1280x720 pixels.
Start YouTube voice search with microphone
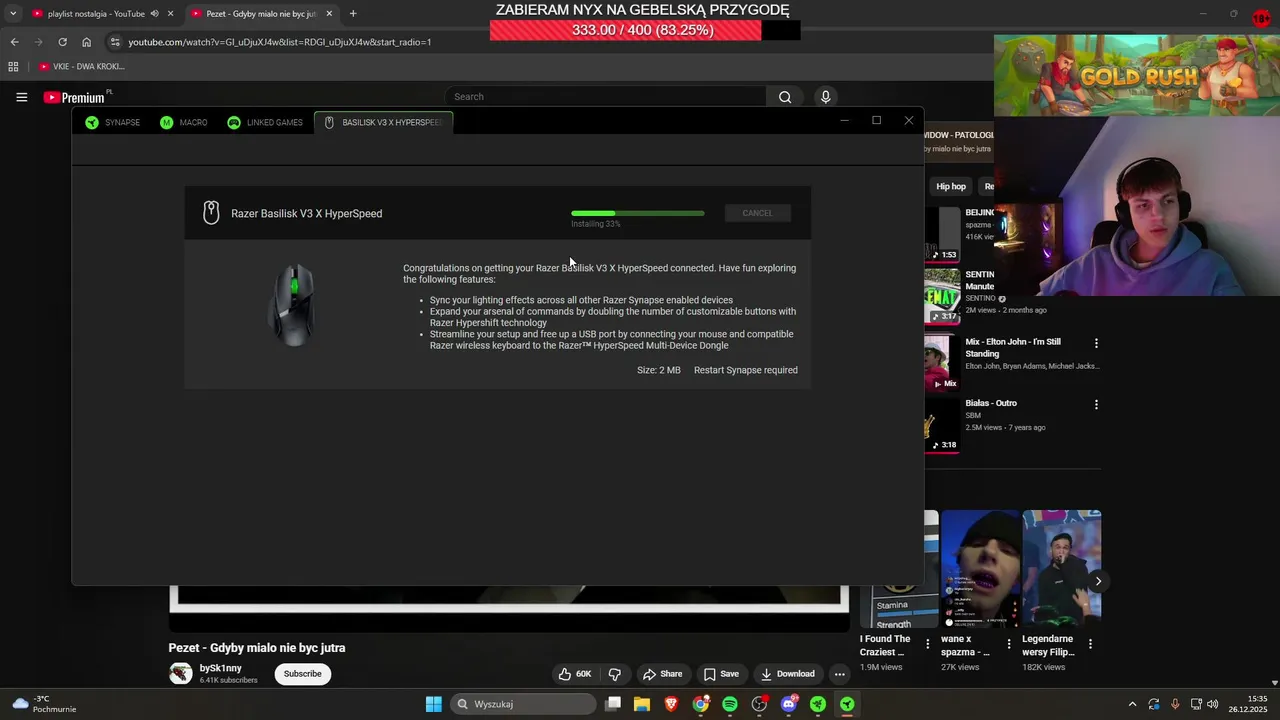pyautogui.click(x=825, y=97)
